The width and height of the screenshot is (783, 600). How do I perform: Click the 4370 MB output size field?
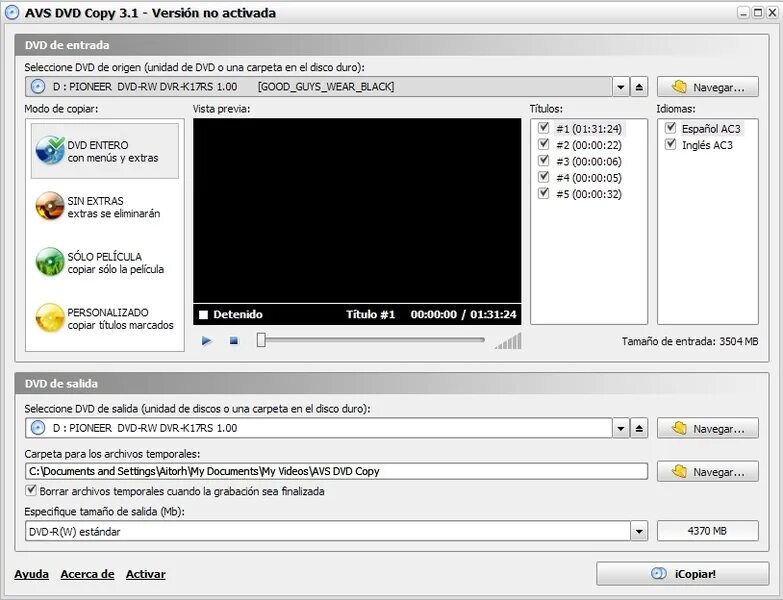tap(708, 531)
